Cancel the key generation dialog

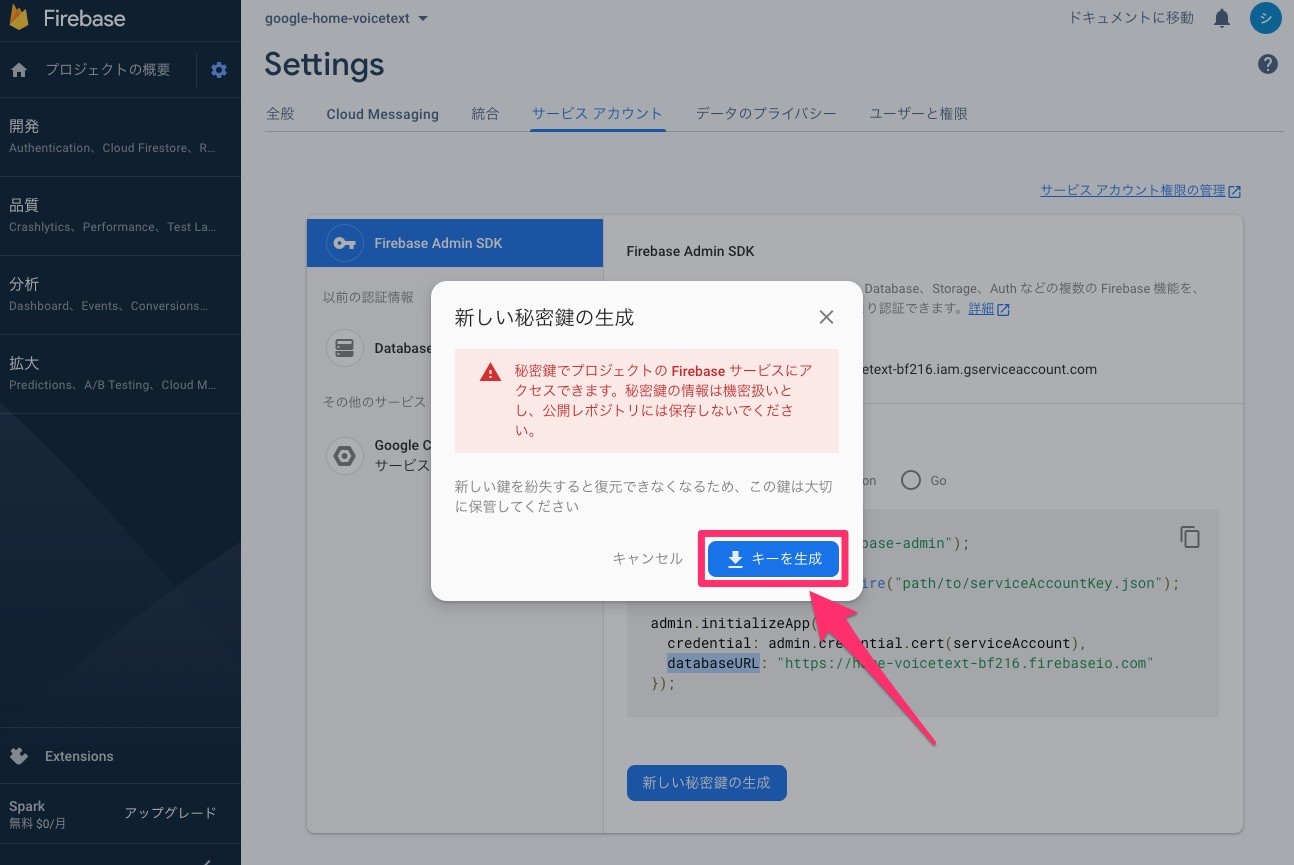647,559
